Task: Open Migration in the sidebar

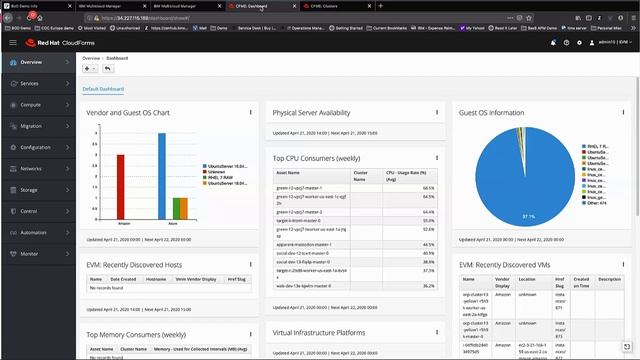Action: tap(39, 126)
